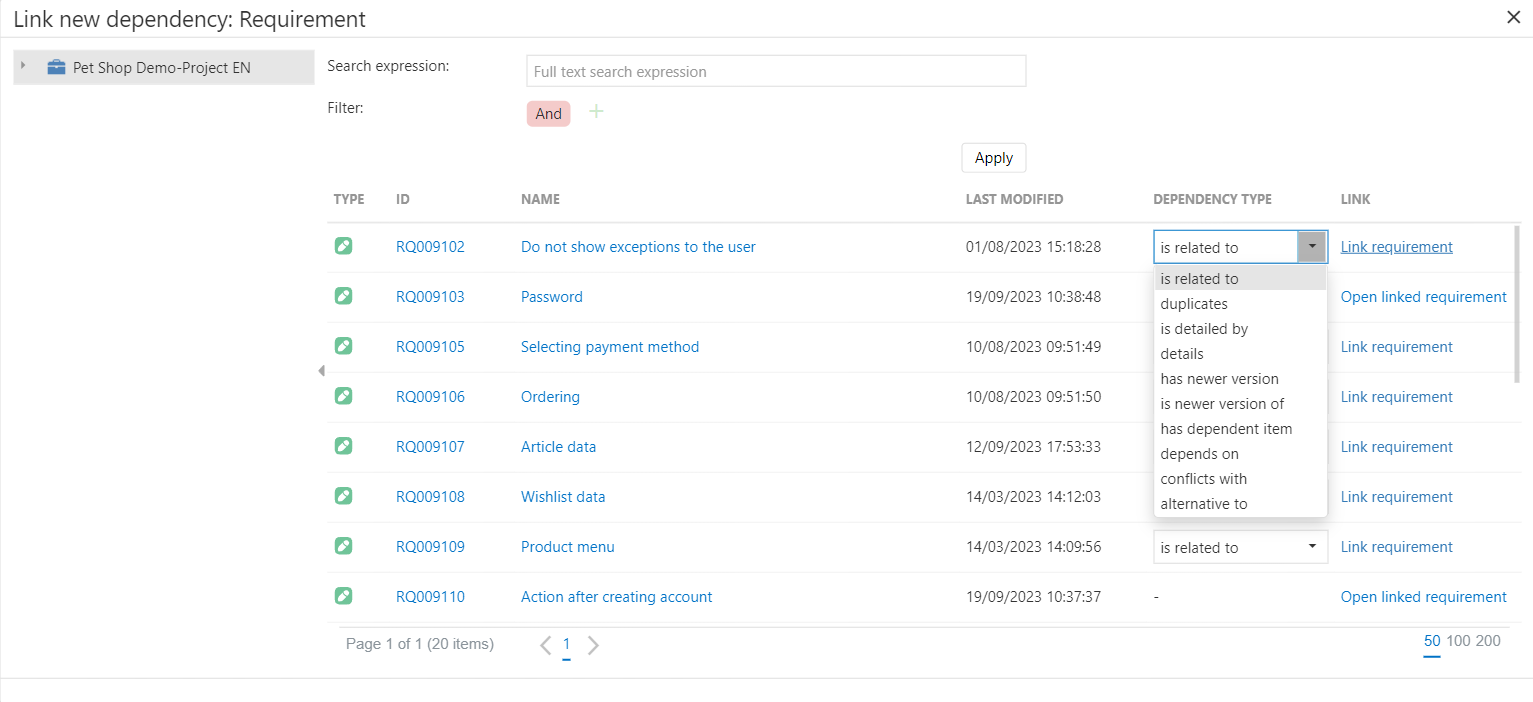Screen dimensions: 1533x702
Task: Click the type icon for Wishlist data
Action: pyautogui.click(x=343, y=496)
